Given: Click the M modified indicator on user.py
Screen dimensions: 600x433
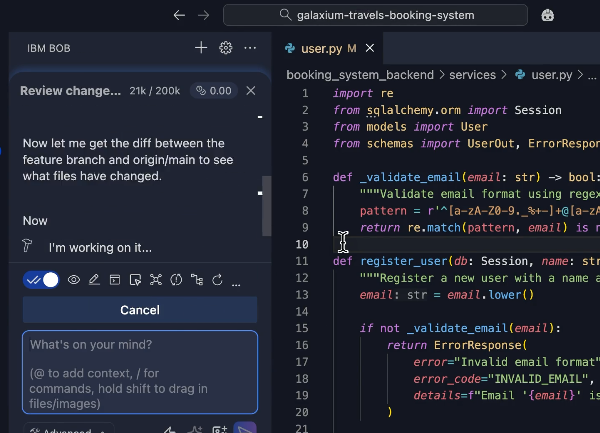Looking at the screenshot, I should coord(352,49).
